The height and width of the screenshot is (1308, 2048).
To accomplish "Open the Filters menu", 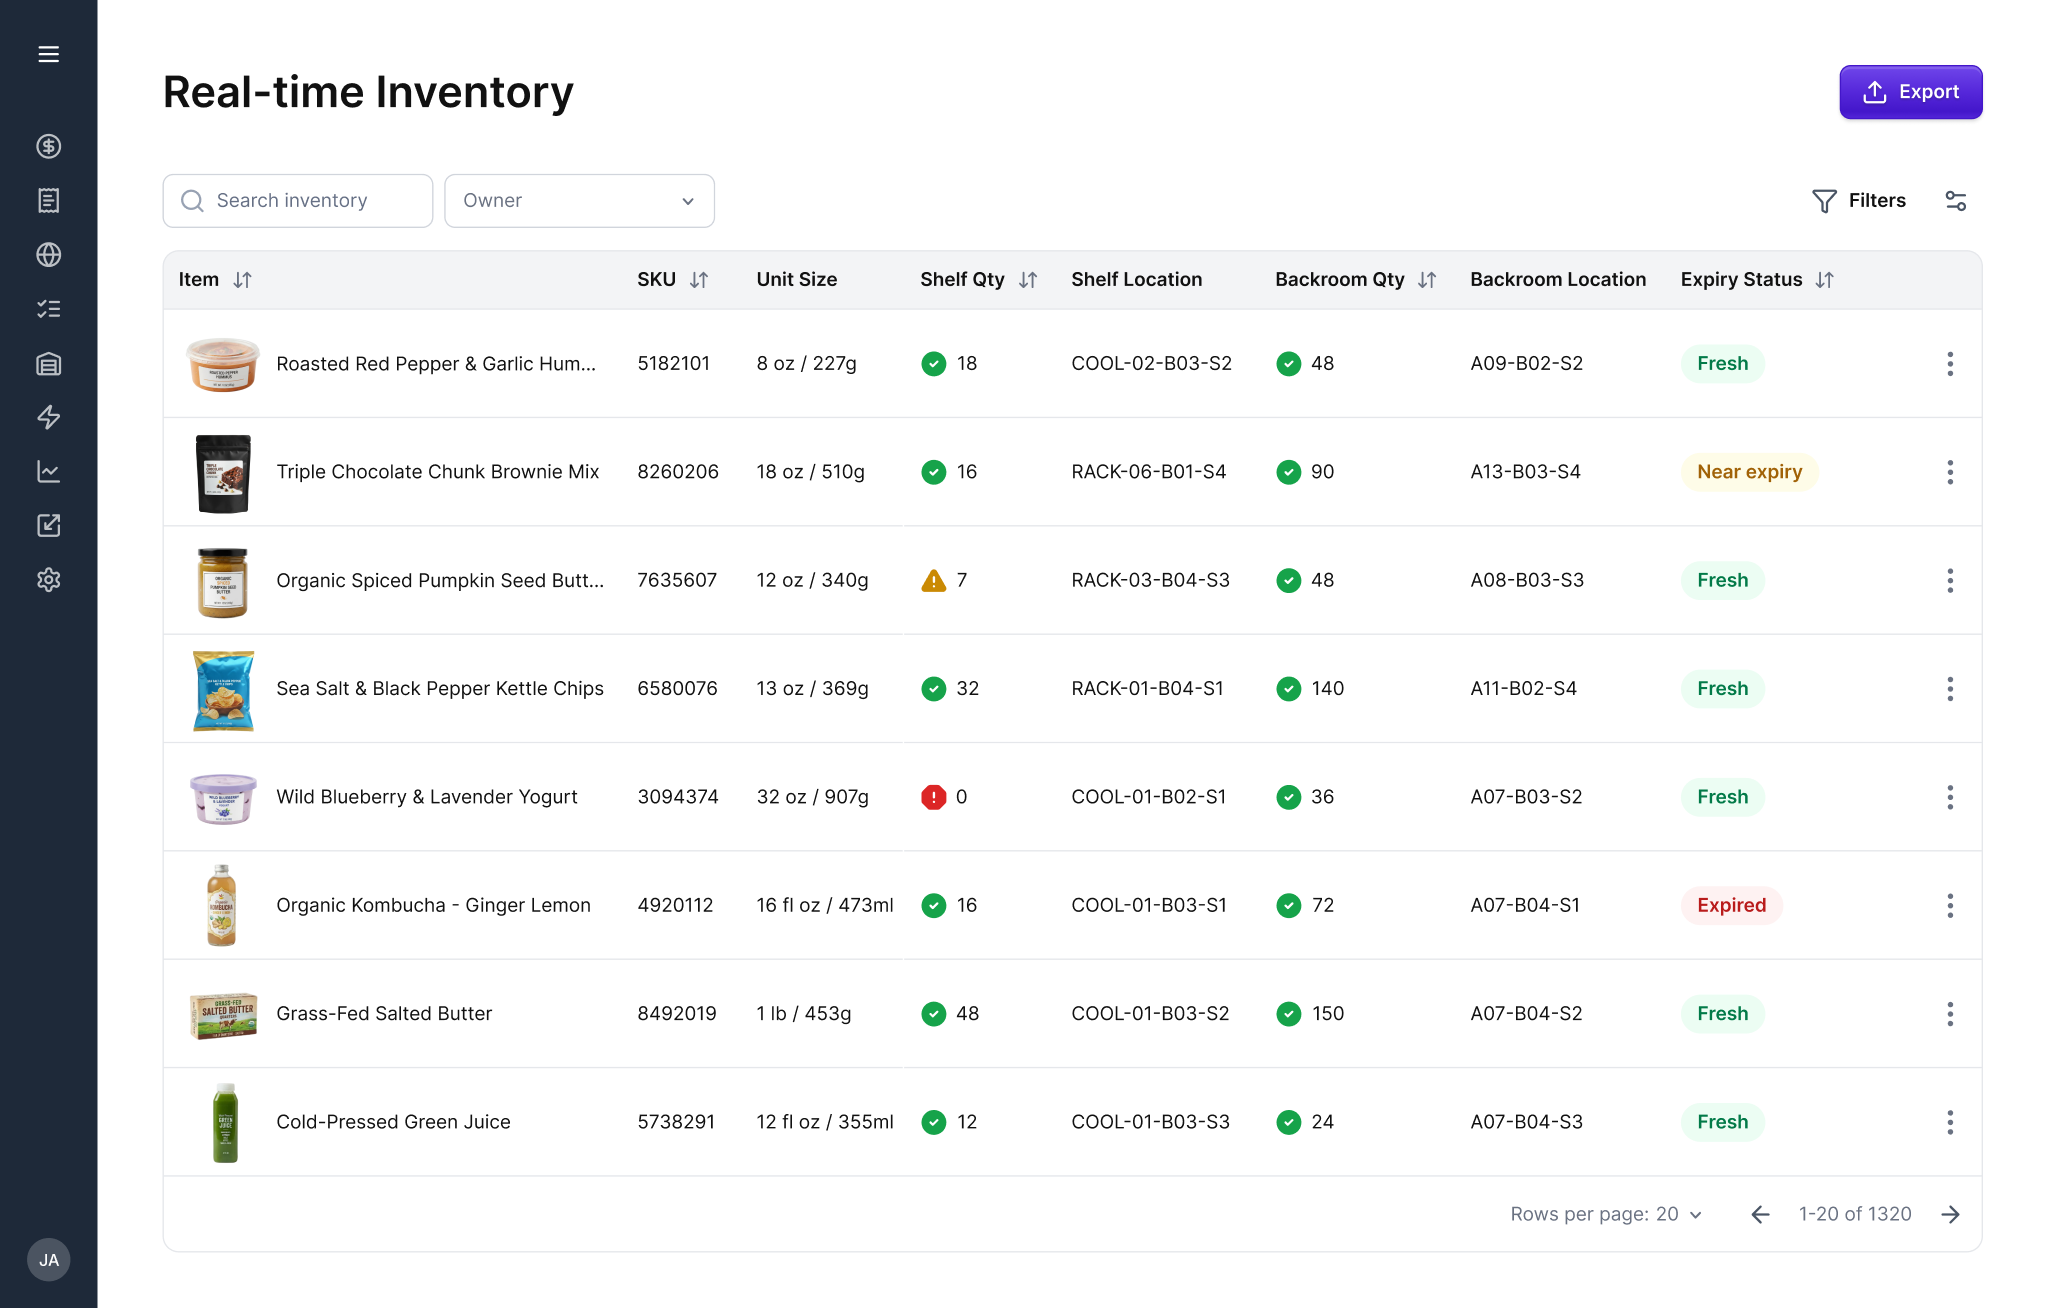I will pos(1860,200).
